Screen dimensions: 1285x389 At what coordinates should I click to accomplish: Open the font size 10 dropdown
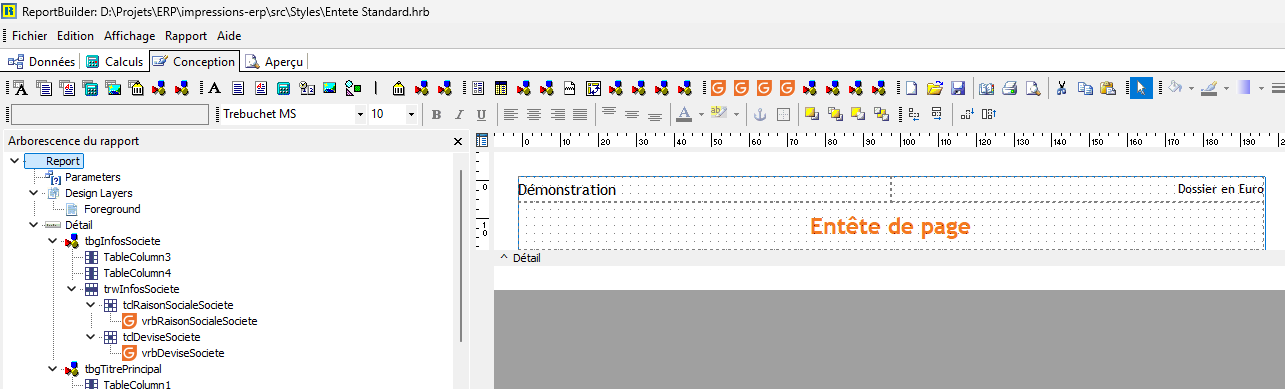coord(411,114)
